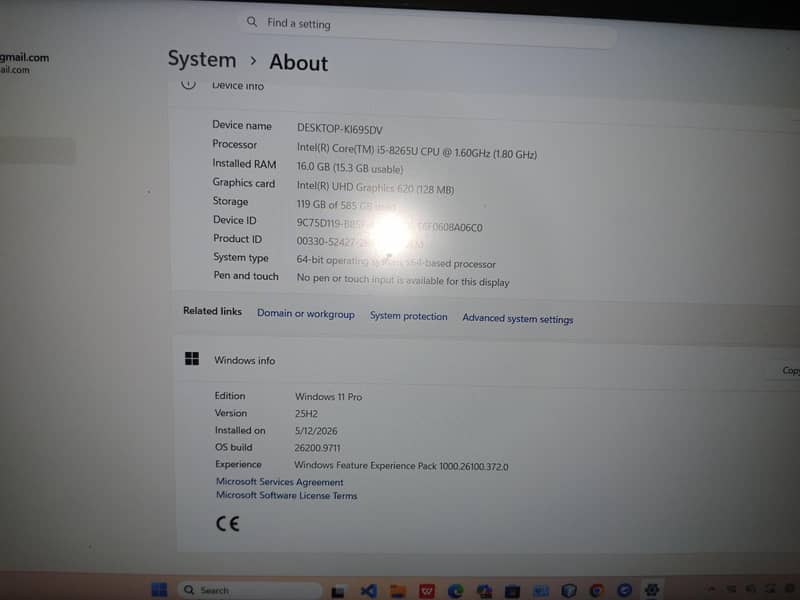The image size is (800, 600).
Task: Select the Windows 11 Pro edition value
Action: (328, 396)
